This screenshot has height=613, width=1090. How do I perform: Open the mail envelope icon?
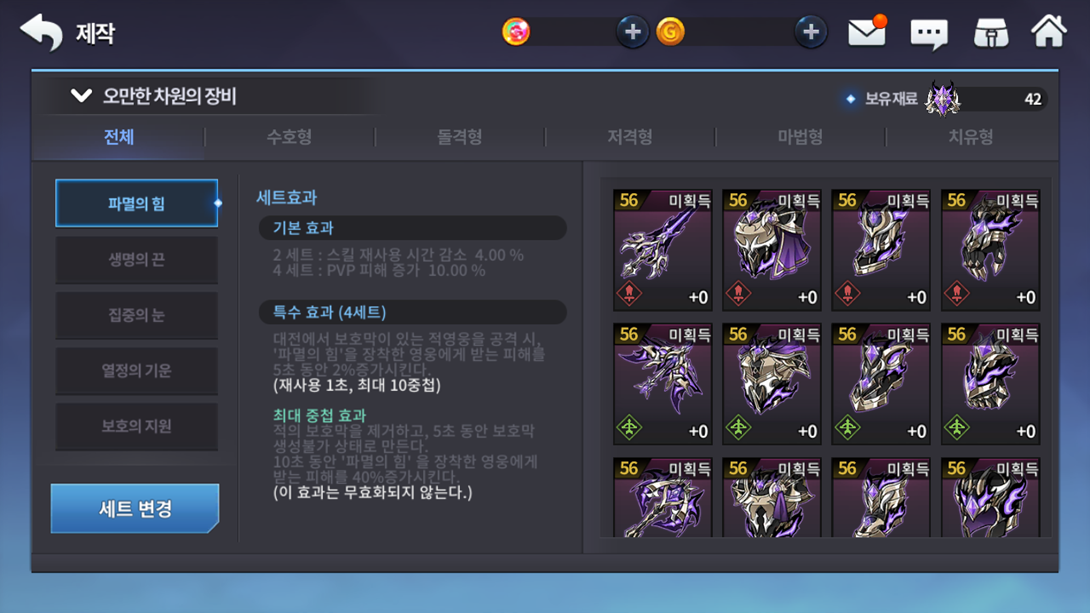click(867, 32)
